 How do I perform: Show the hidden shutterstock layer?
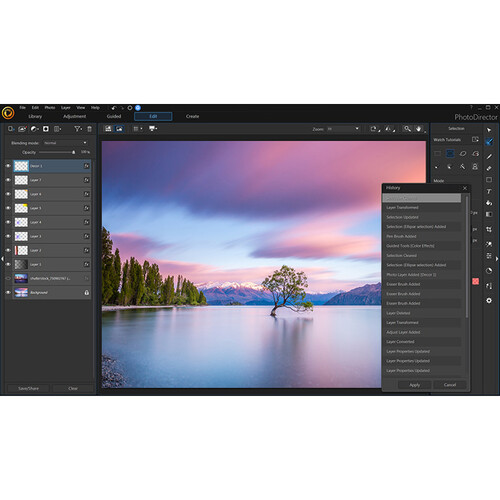coord(8,278)
